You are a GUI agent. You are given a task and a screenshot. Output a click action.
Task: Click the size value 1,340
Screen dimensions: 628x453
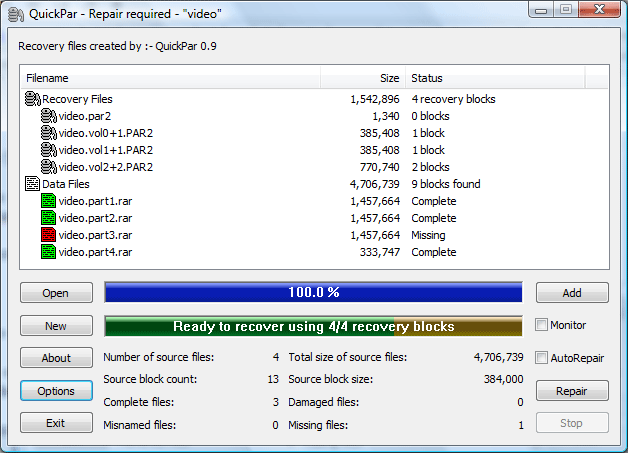(386, 116)
